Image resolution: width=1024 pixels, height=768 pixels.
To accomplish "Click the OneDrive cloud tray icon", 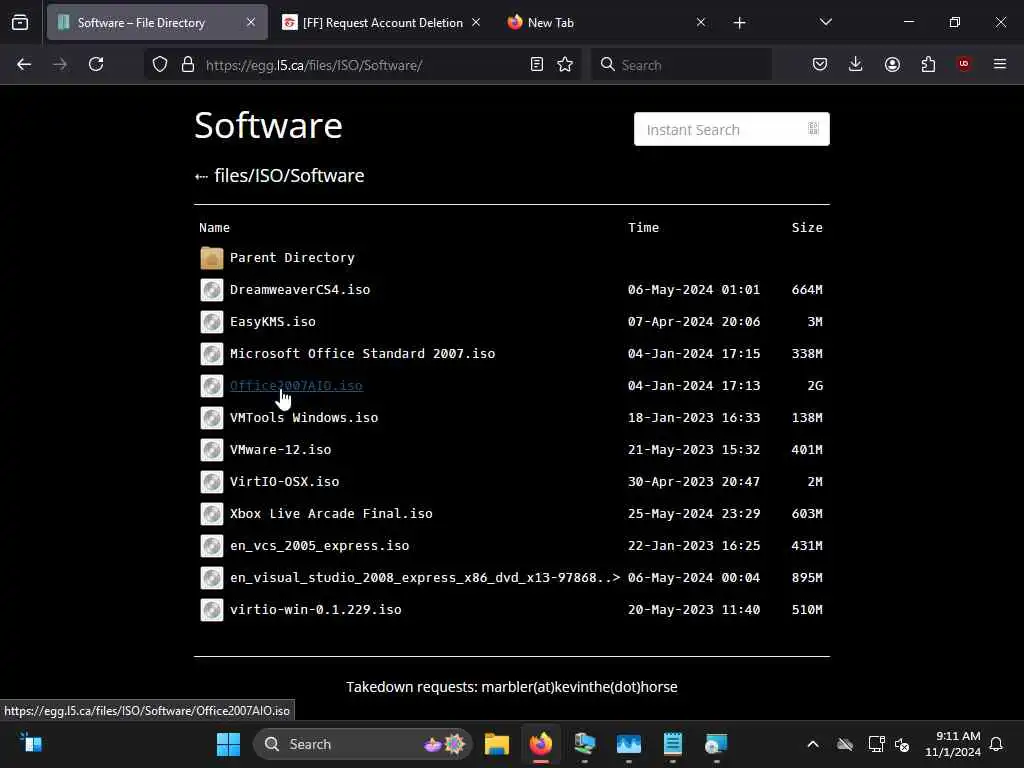I will click(x=845, y=744).
